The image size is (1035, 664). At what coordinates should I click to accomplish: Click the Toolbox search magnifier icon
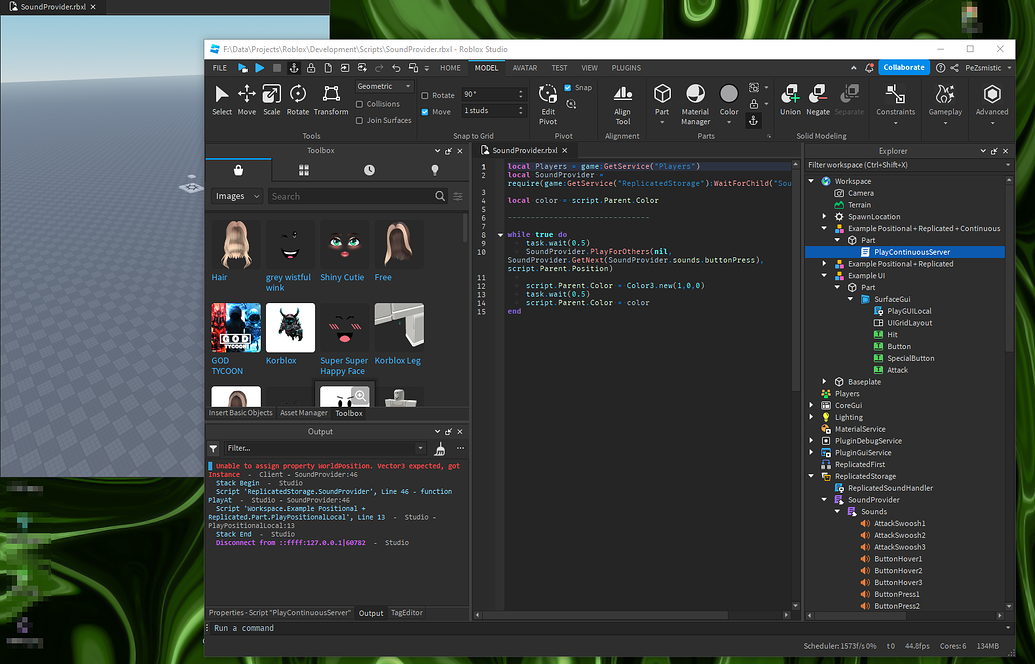pos(440,196)
